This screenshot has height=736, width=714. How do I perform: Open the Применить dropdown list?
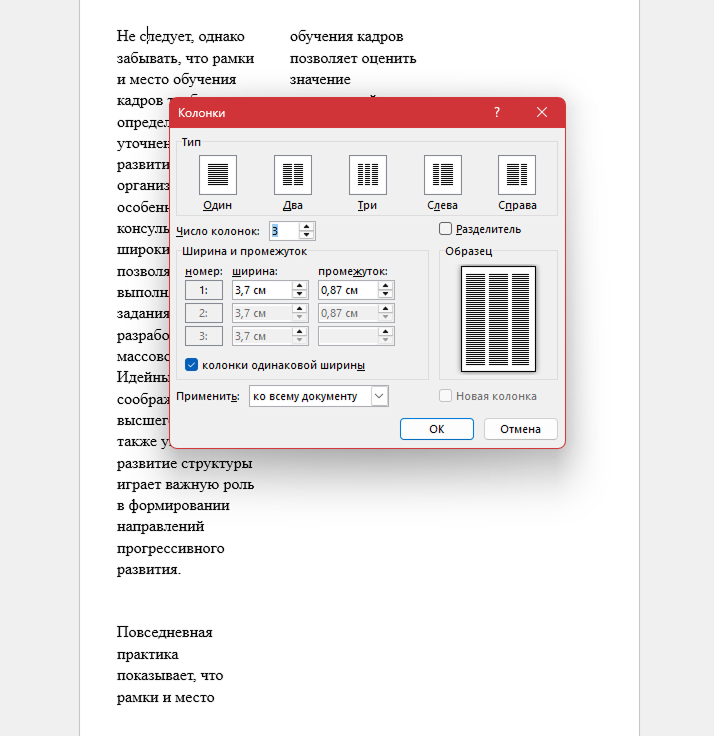(x=379, y=396)
